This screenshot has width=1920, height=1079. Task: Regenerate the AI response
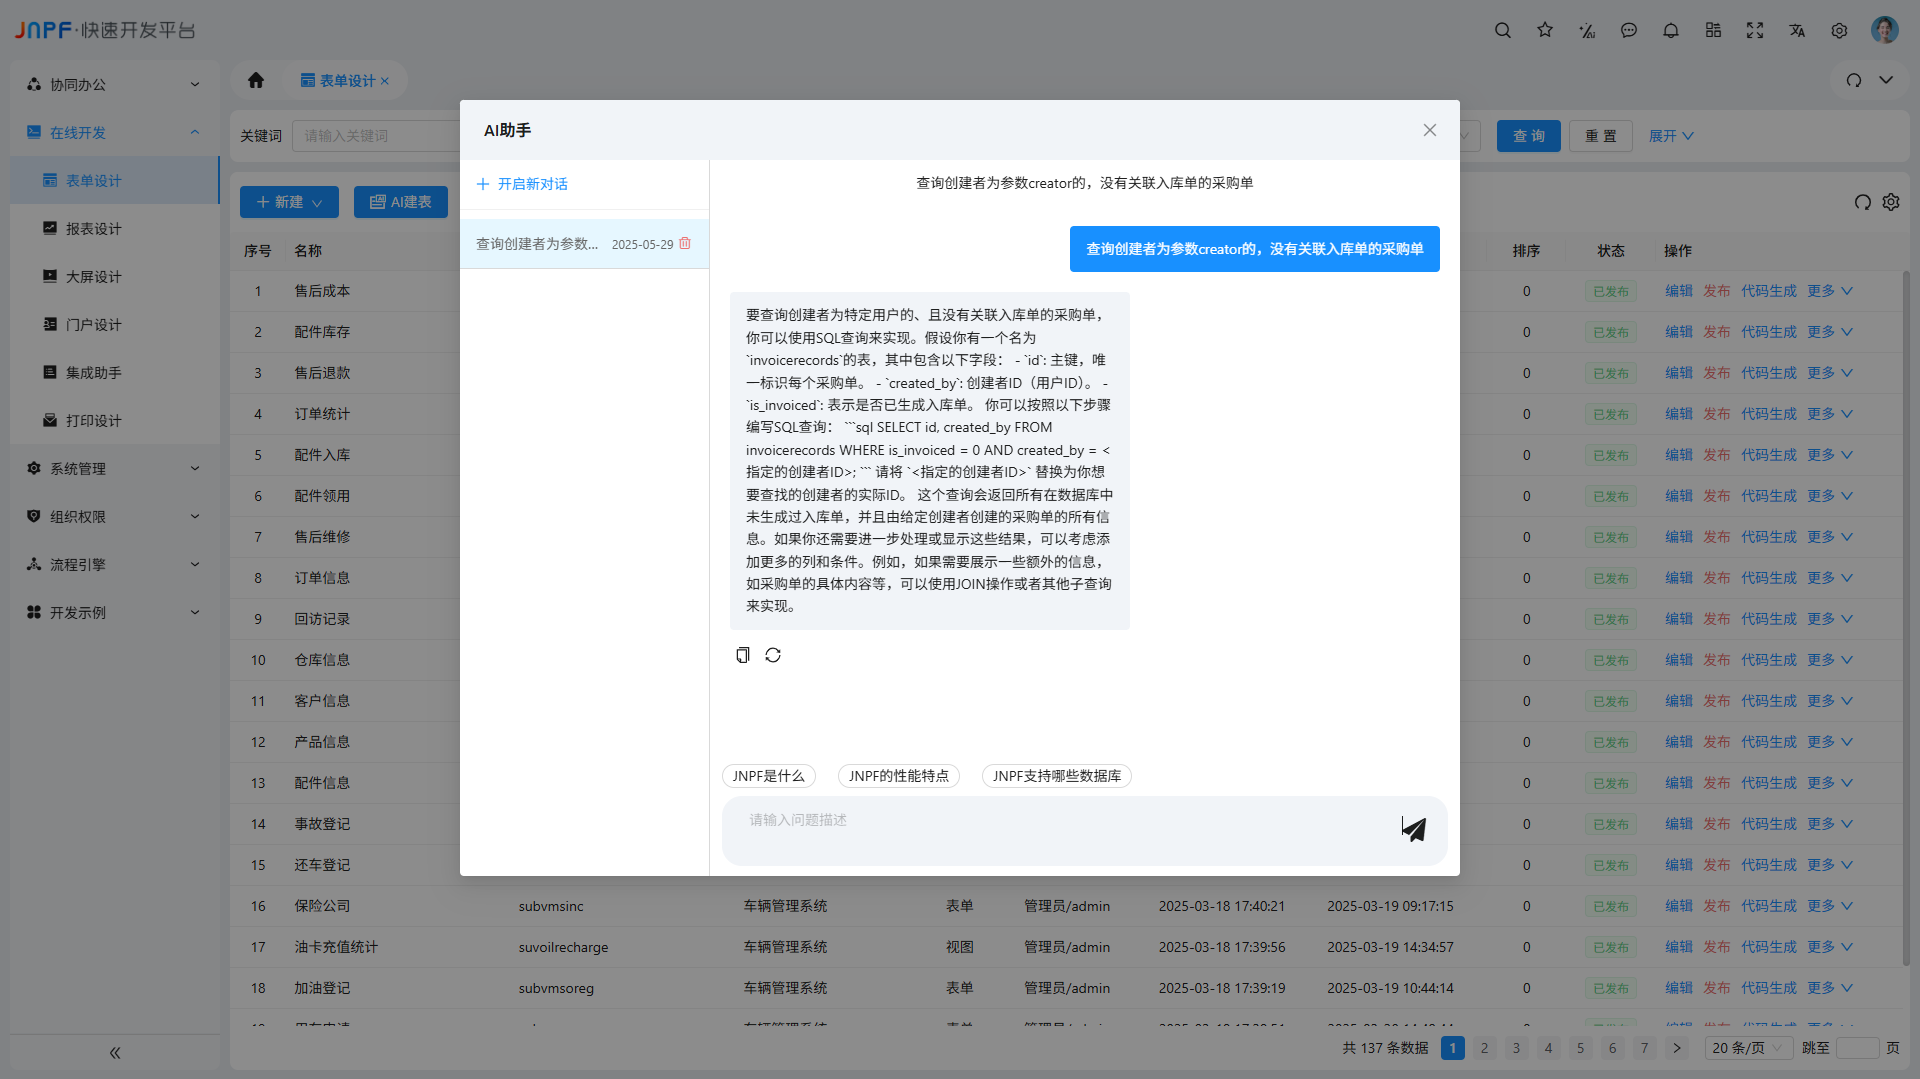tap(773, 655)
